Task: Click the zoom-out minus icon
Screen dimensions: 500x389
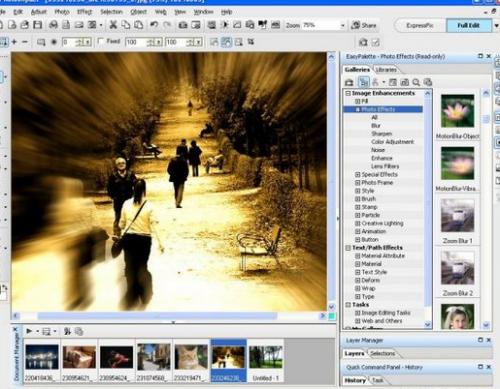Action: (25, 42)
